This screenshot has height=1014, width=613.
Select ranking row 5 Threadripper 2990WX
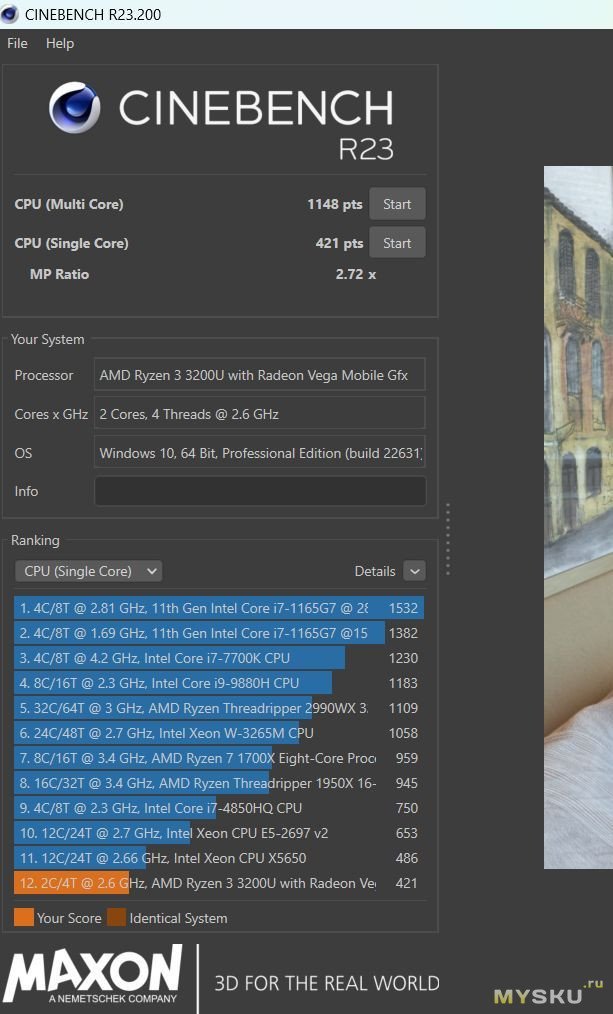219,708
